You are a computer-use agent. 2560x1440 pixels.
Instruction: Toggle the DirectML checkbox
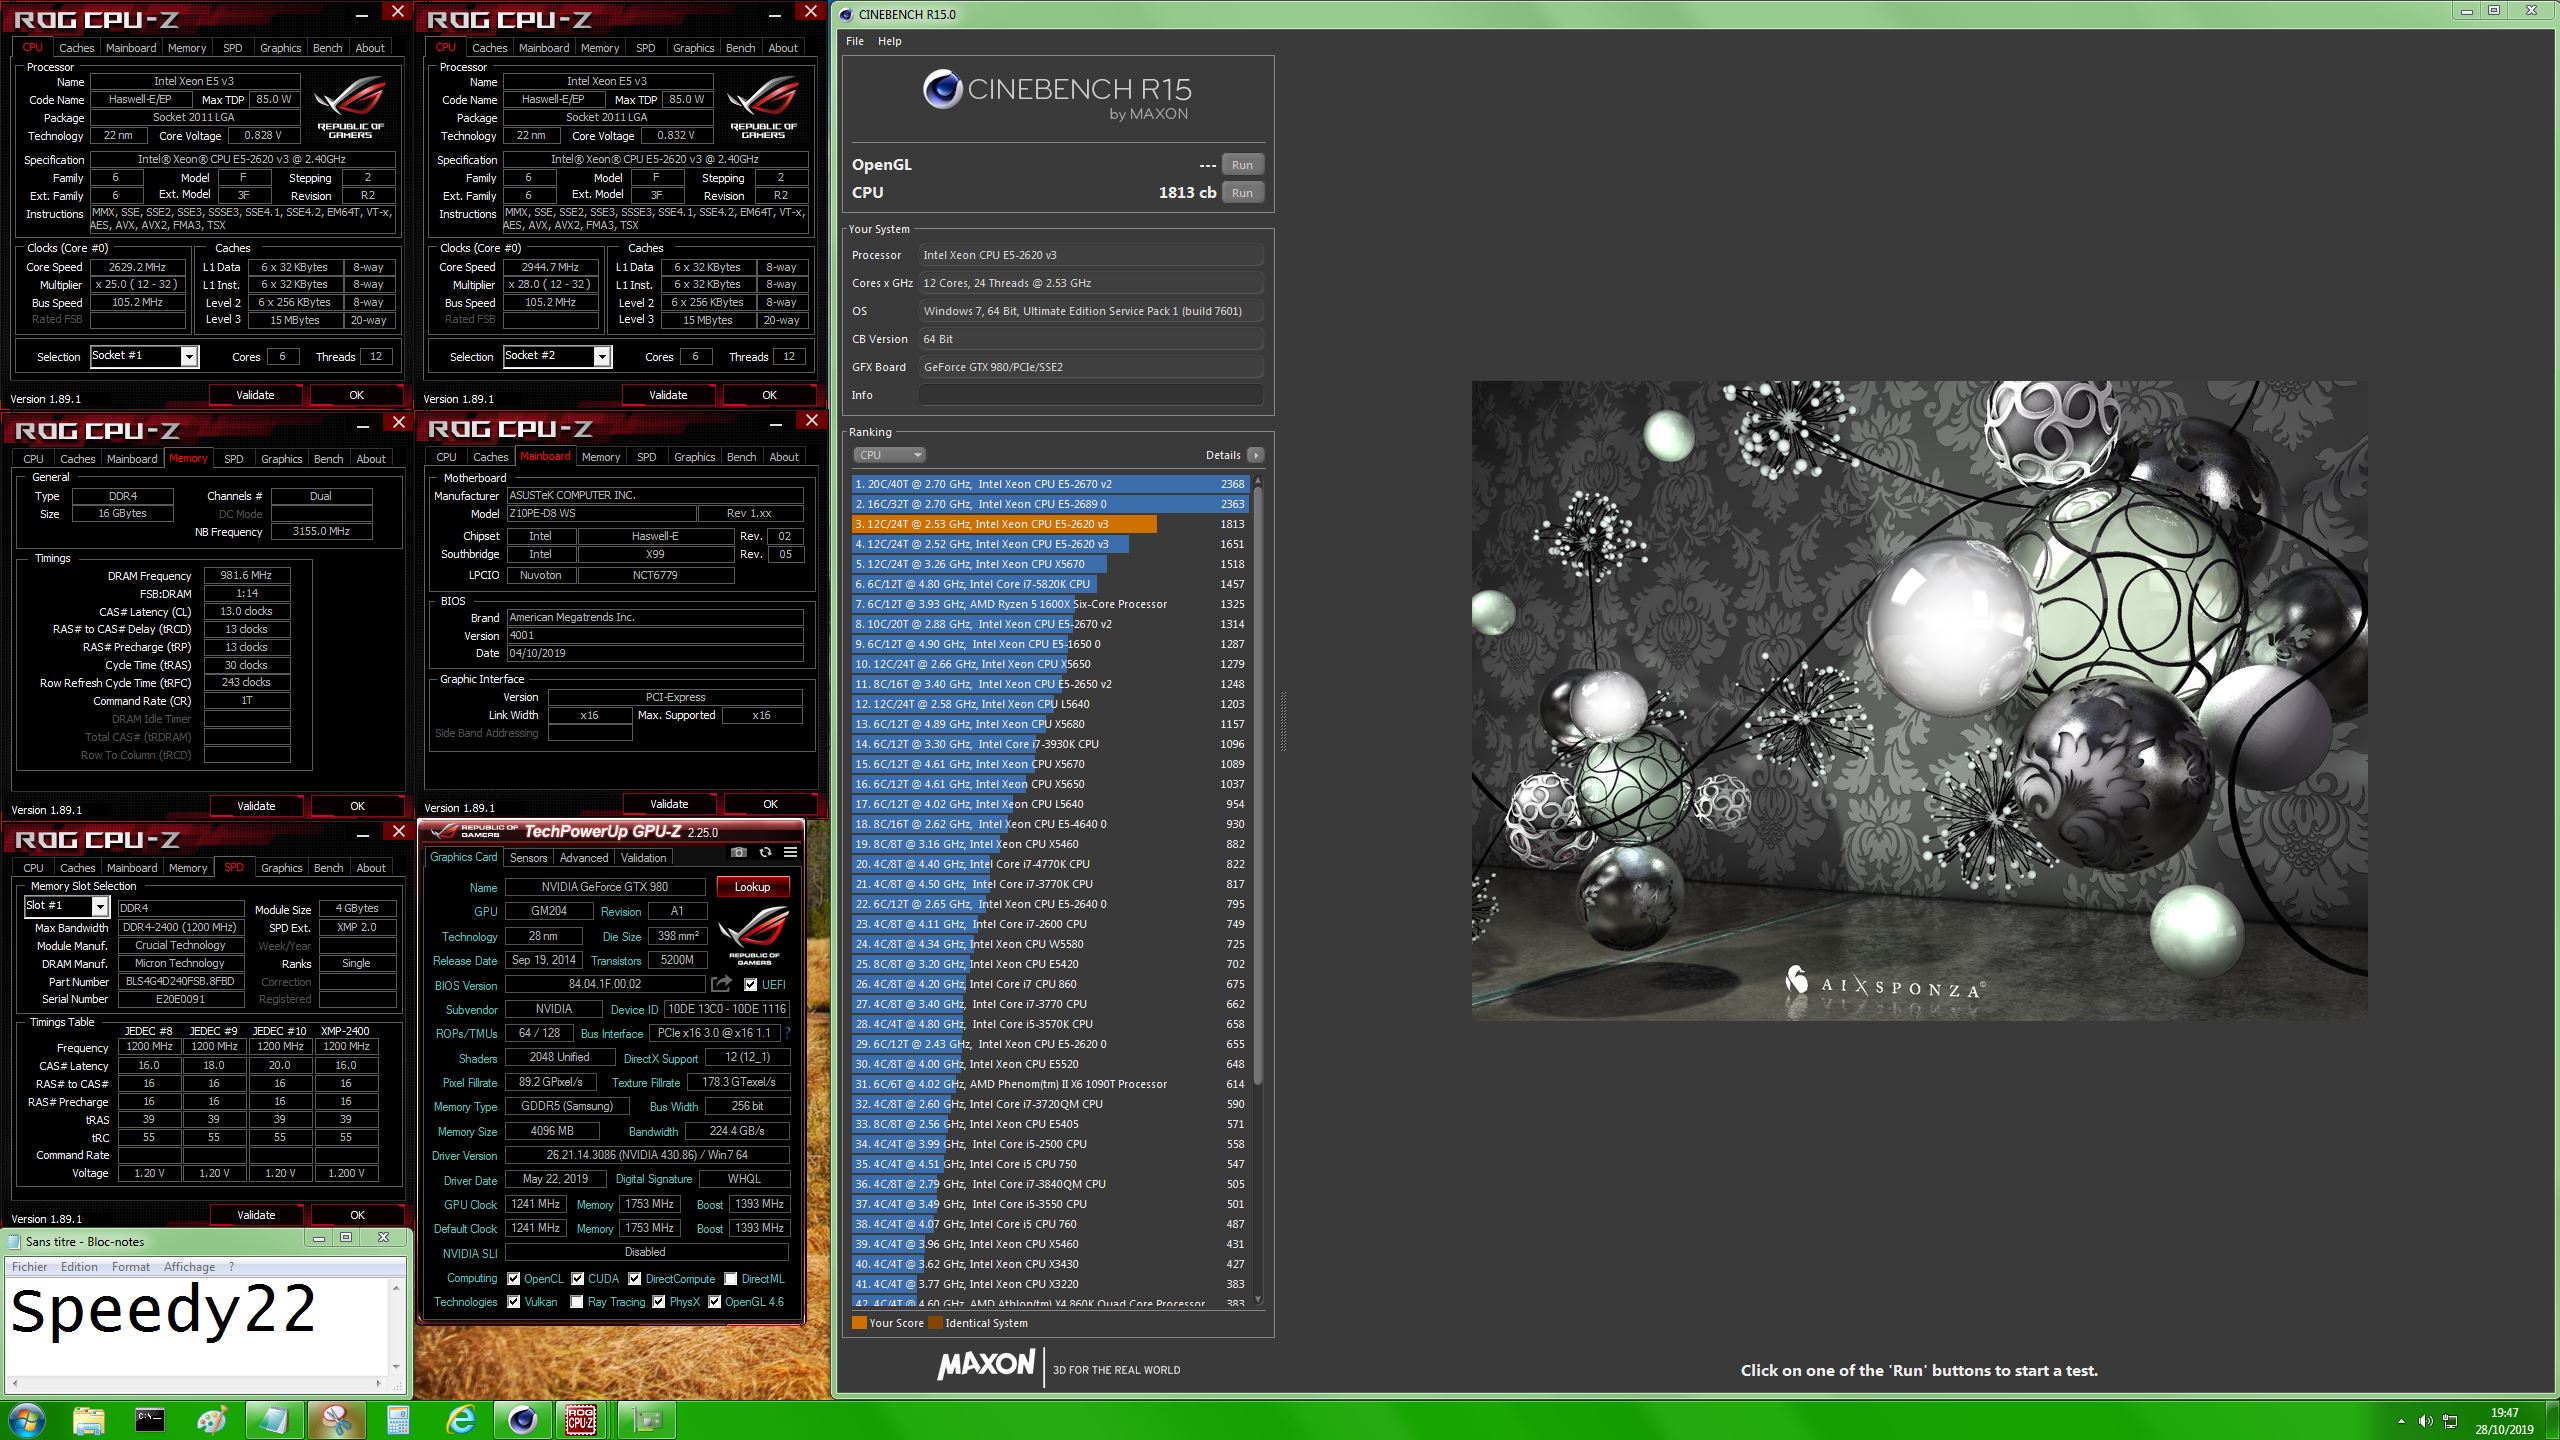[731, 1278]
